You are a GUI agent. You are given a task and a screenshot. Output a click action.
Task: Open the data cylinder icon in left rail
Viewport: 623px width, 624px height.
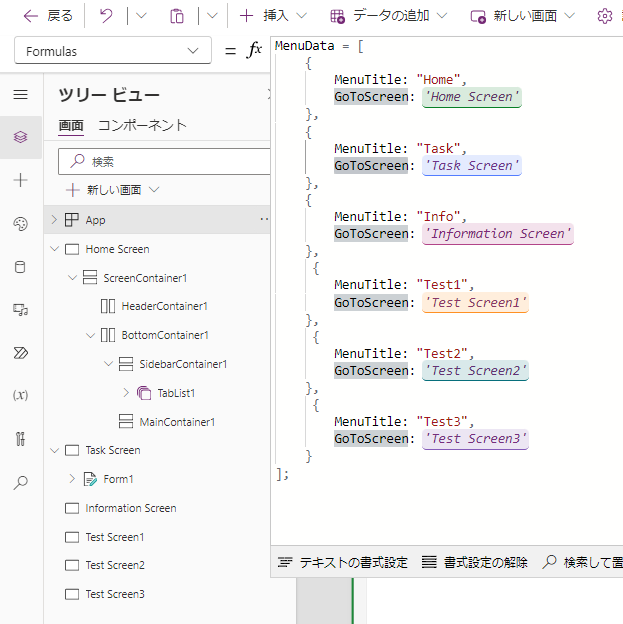click(20, 267)
